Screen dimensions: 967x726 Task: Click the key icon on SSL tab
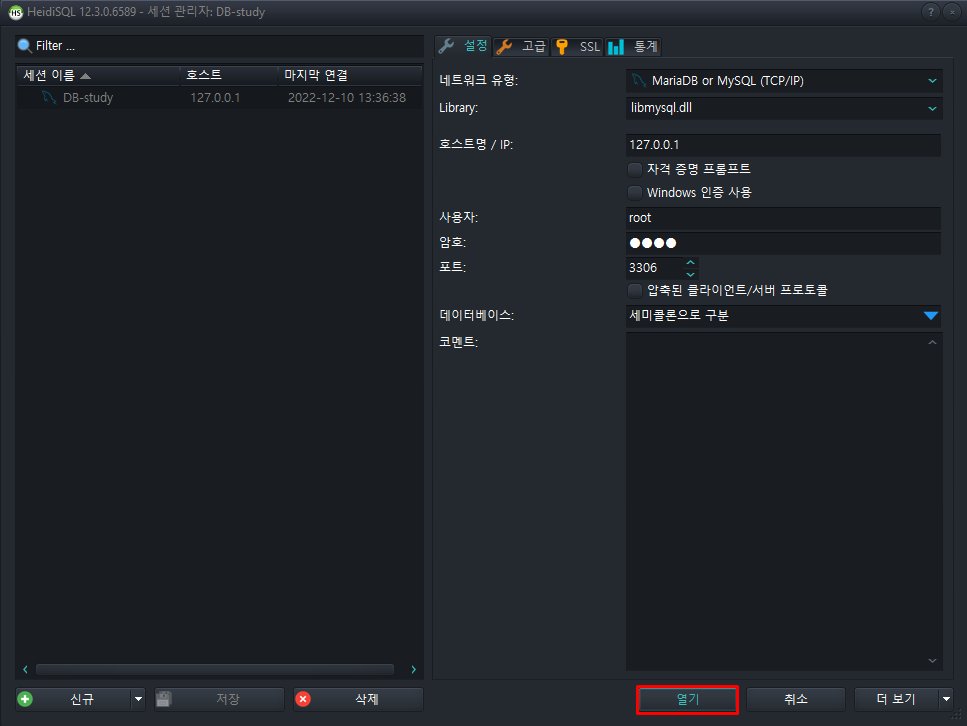point(561,47)
